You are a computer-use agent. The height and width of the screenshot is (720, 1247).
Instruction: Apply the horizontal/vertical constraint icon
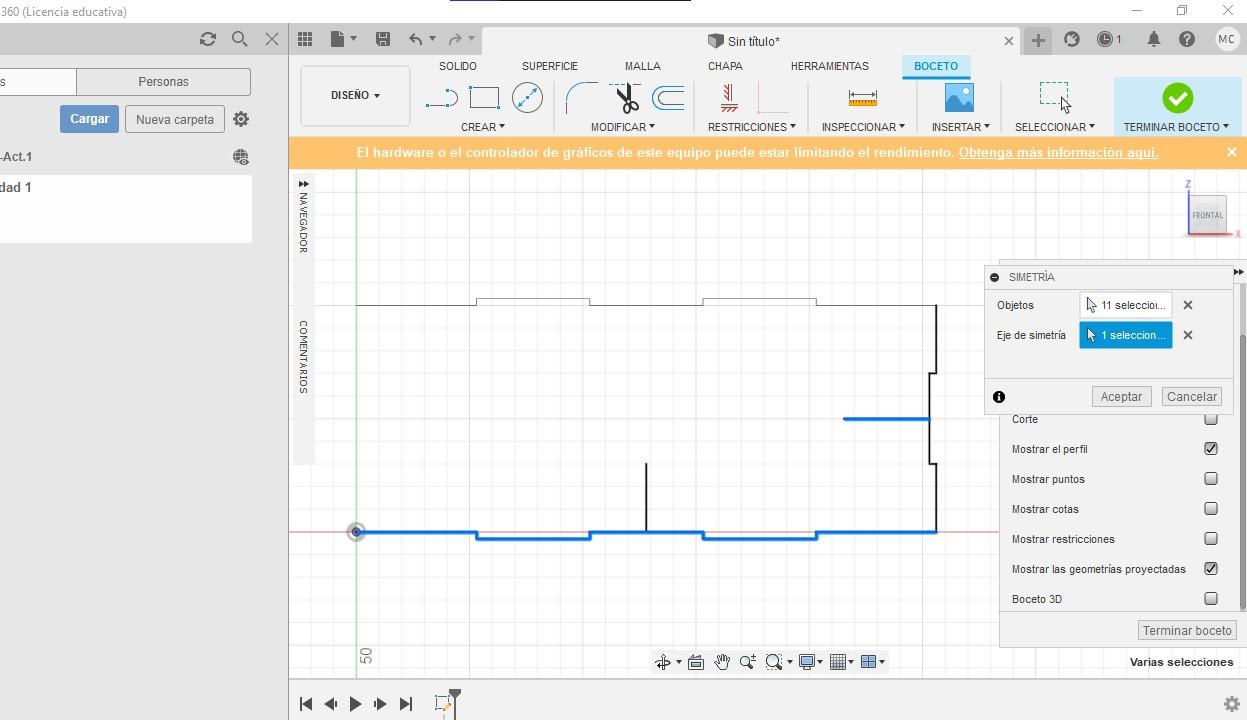pyautogui.click(x=729, y=98)
